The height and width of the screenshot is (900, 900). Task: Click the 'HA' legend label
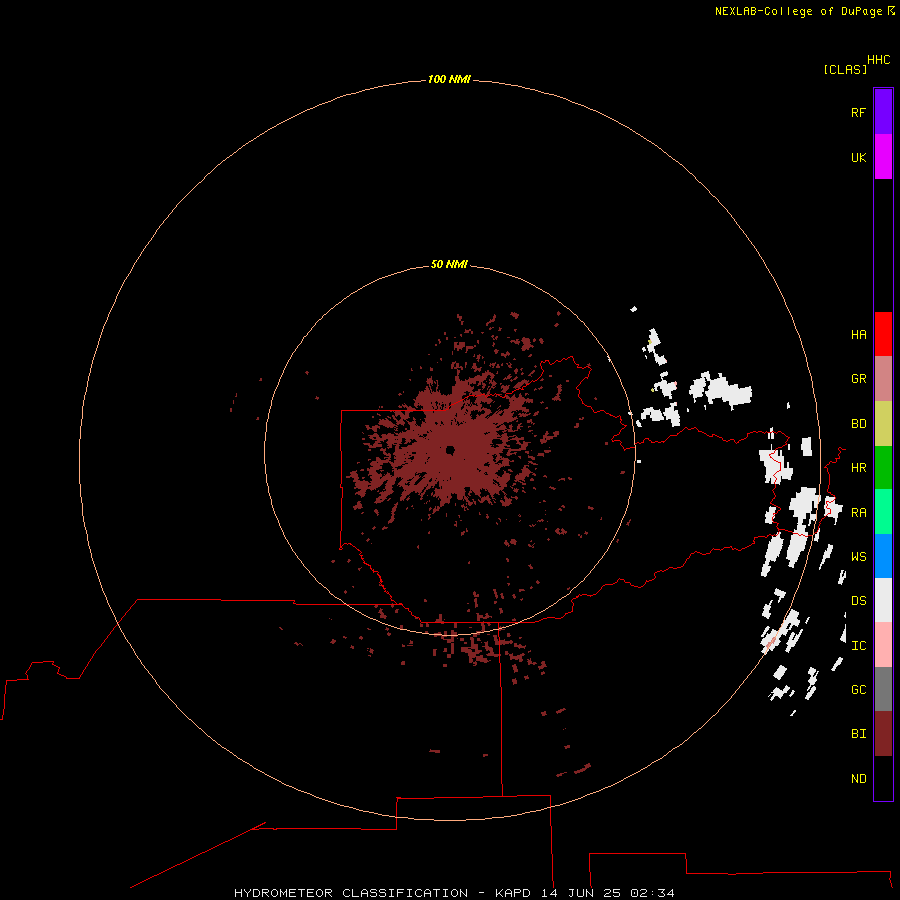(858, 335)
